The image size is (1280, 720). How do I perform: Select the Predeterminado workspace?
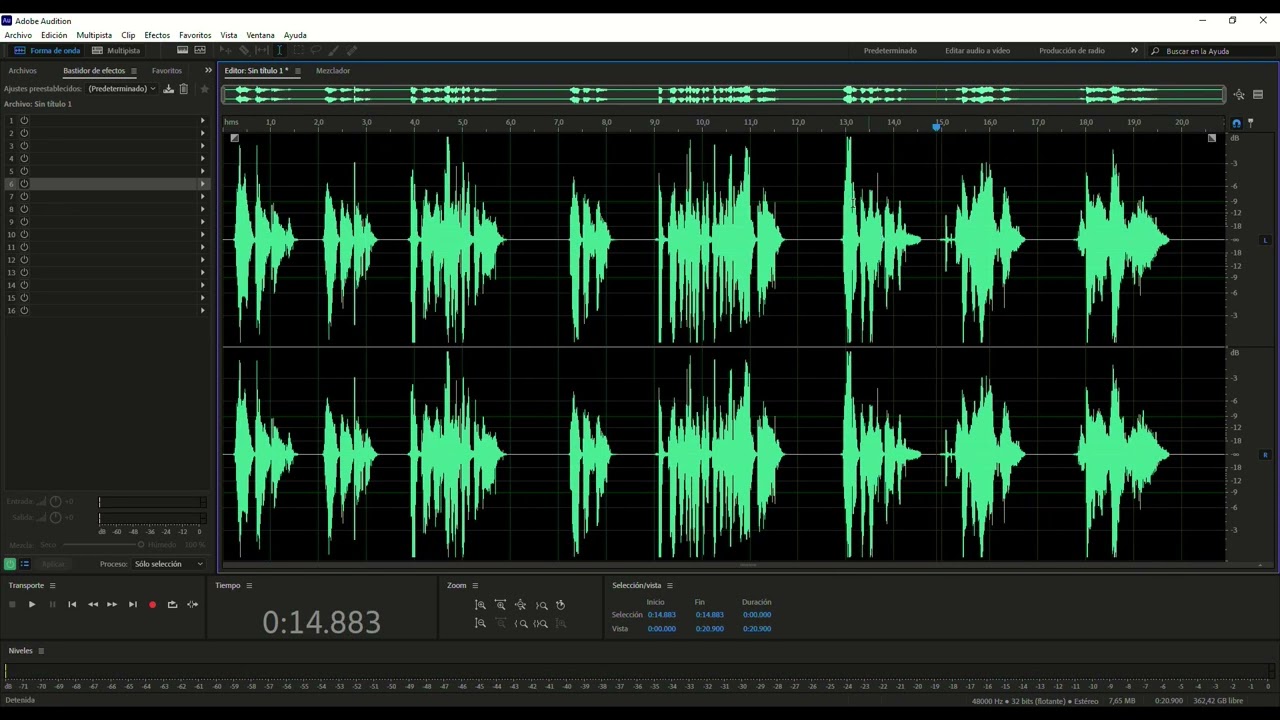pyautogui.click(x=890, y=50)
